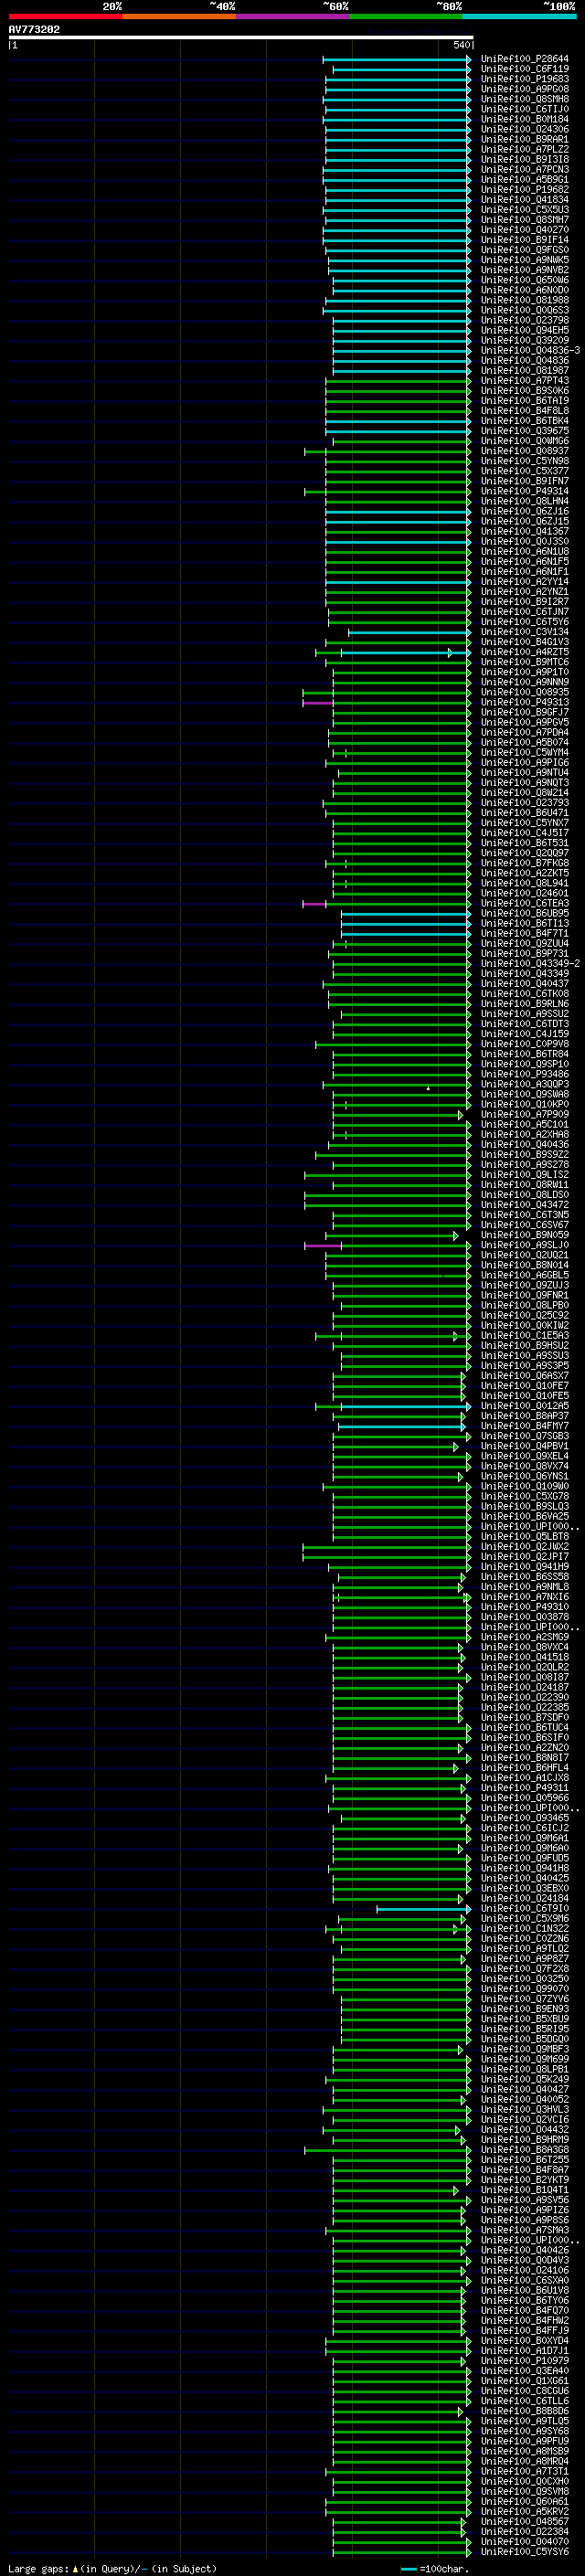Click the red 20% identity legend bar
This screenshot has width=585, height=2576.
click(65, 16)
